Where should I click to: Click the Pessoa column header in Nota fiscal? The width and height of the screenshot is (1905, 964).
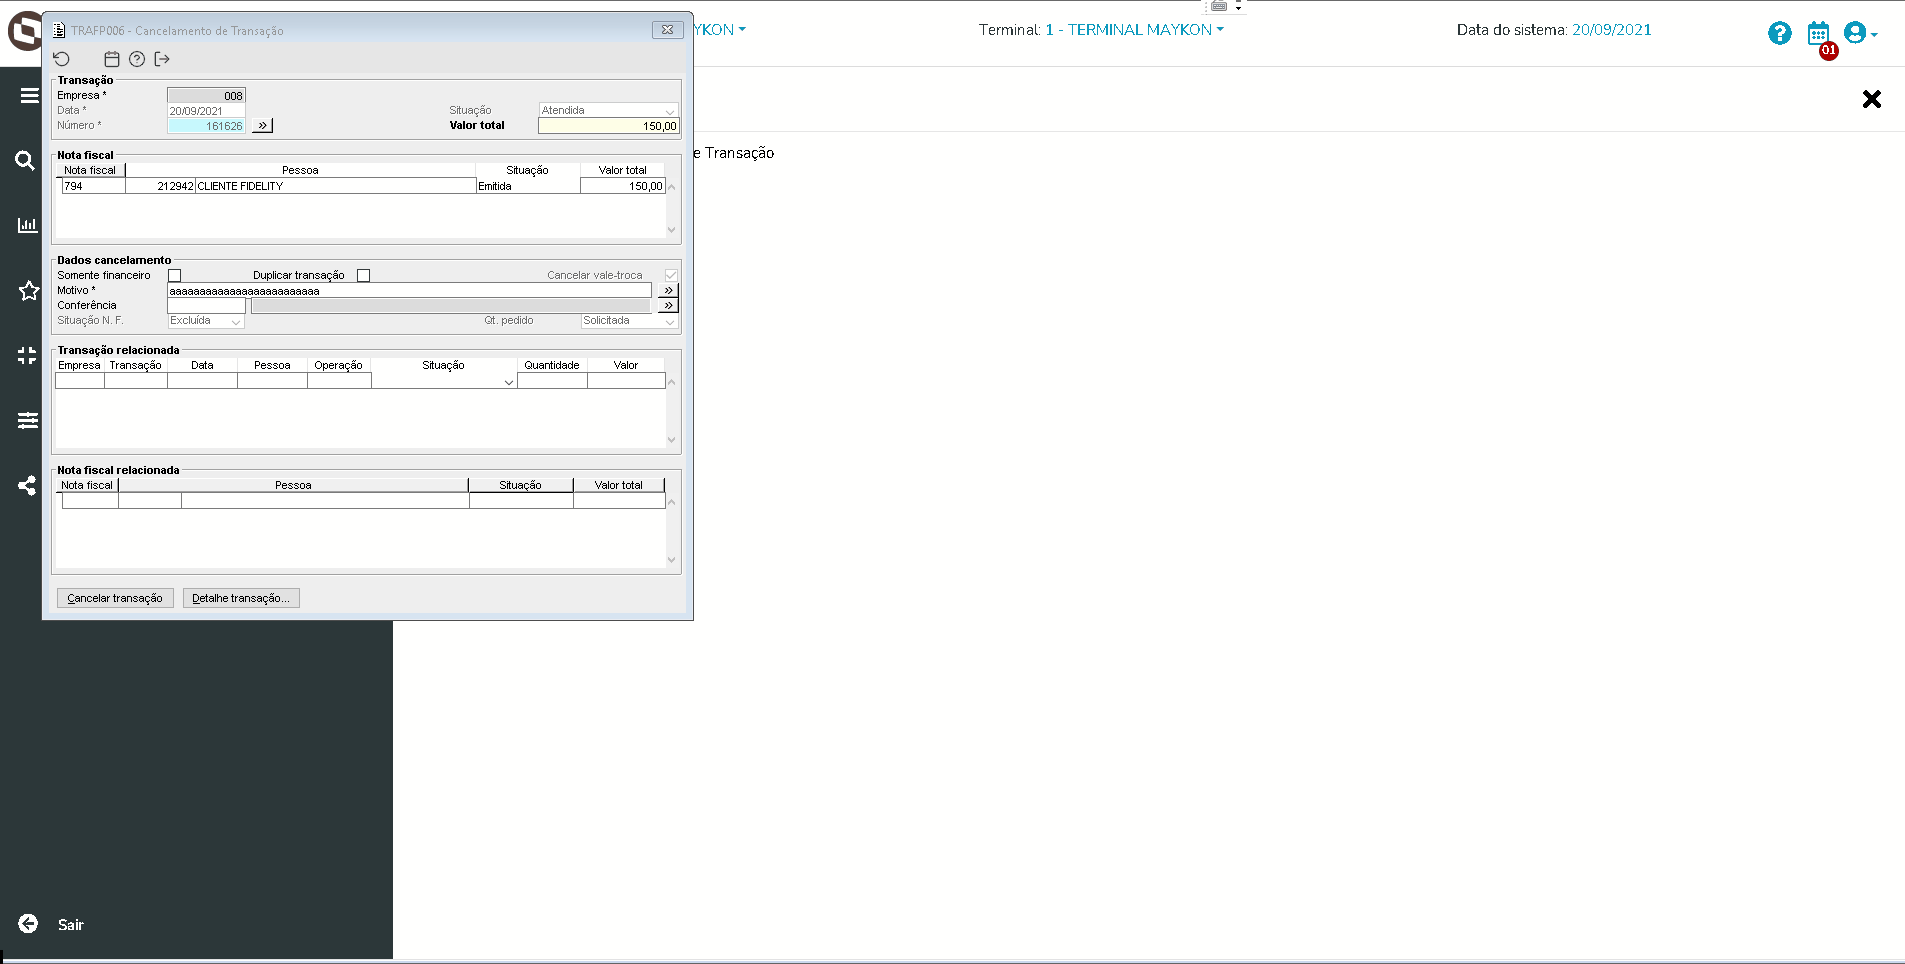(x=300, y=170)
